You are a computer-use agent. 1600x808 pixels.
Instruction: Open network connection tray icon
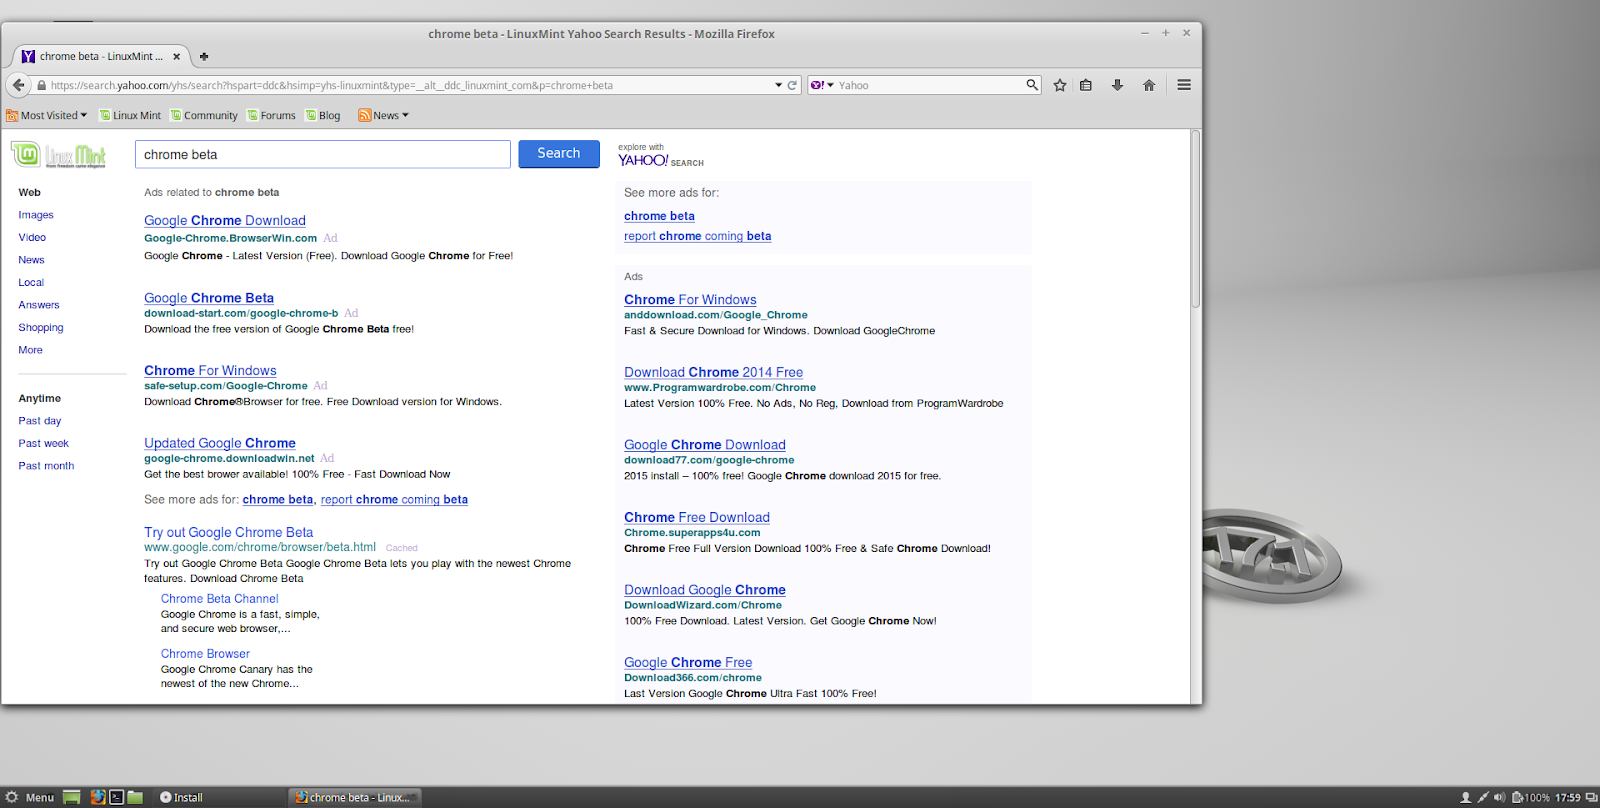(1483, 797)
